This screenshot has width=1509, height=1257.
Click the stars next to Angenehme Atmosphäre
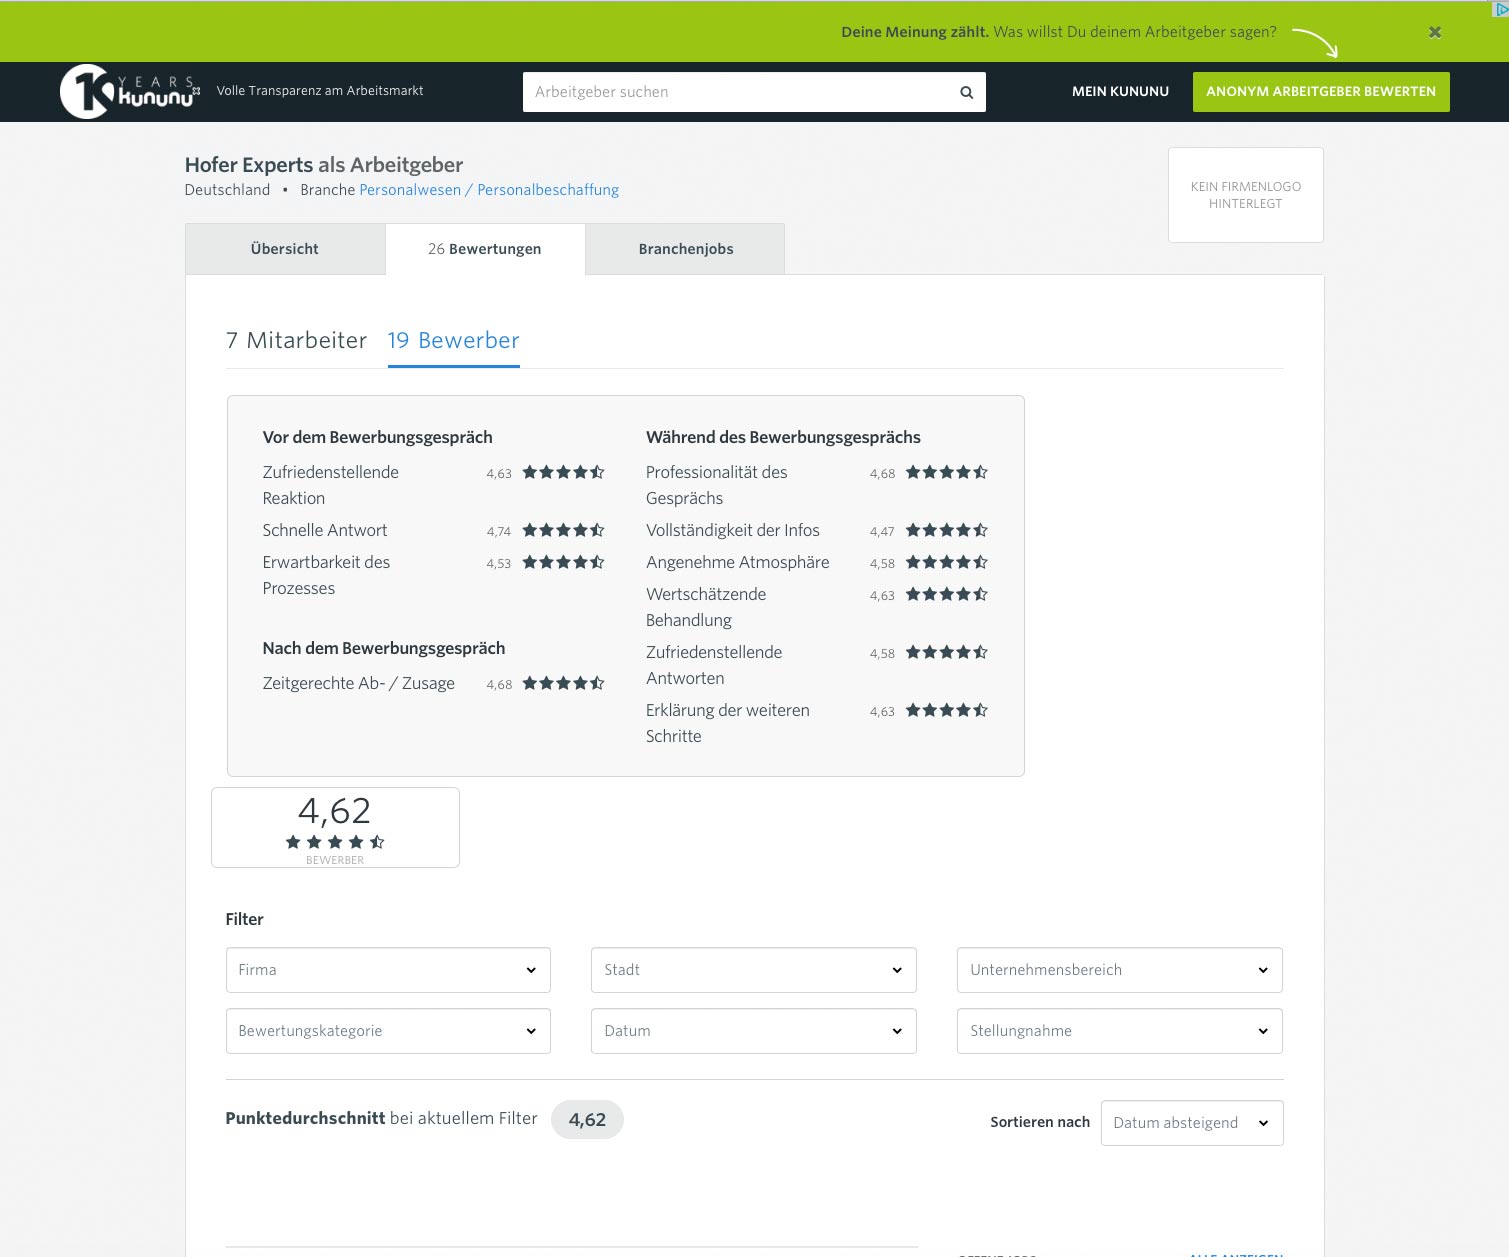pyautogui.click(x=946, y=562)
